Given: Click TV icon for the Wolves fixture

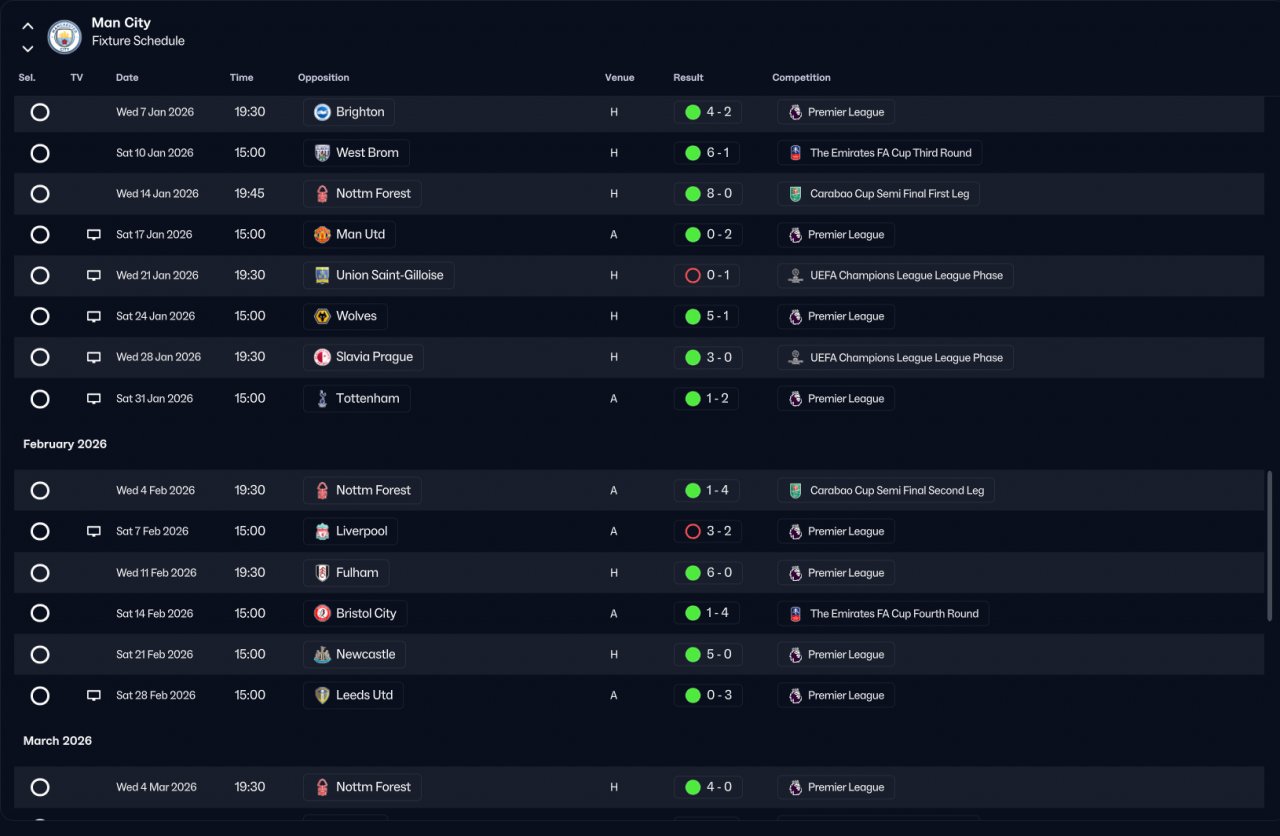Looking at the screenshot, I should [x=94, y=316].
